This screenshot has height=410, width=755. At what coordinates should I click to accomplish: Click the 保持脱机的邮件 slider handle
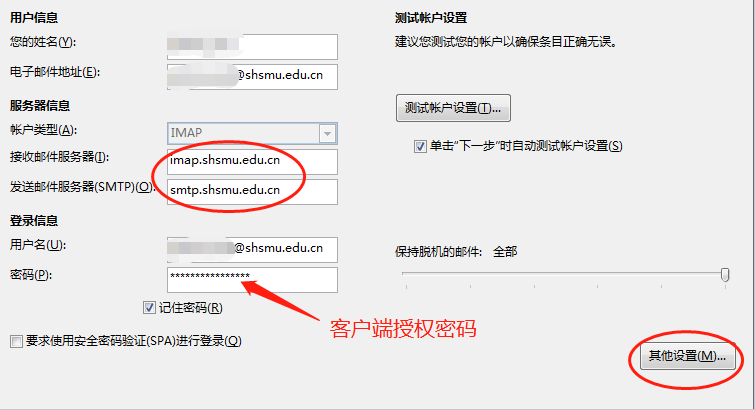tap(725, 275)
